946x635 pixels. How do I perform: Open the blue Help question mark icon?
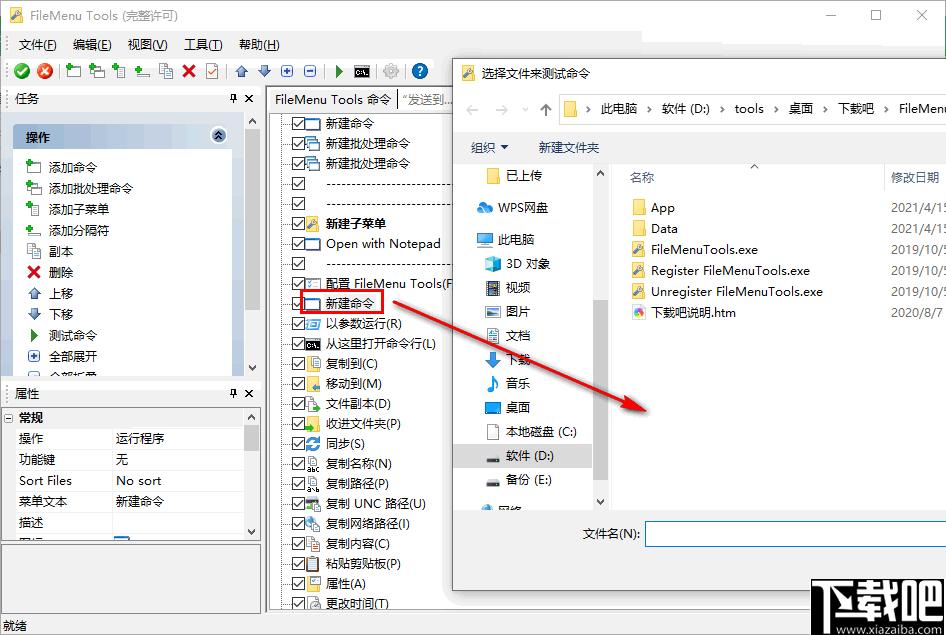tap(418, 71)
